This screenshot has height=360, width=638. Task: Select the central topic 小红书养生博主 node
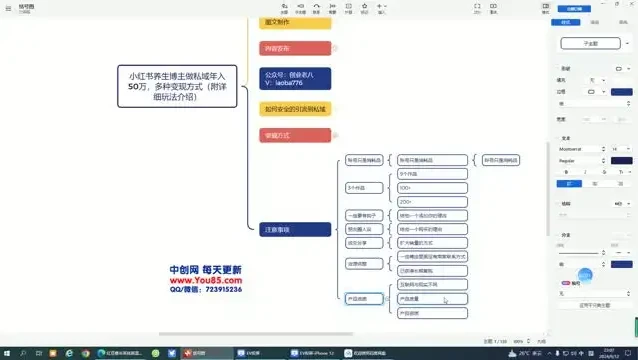click(x=177, y=86)
